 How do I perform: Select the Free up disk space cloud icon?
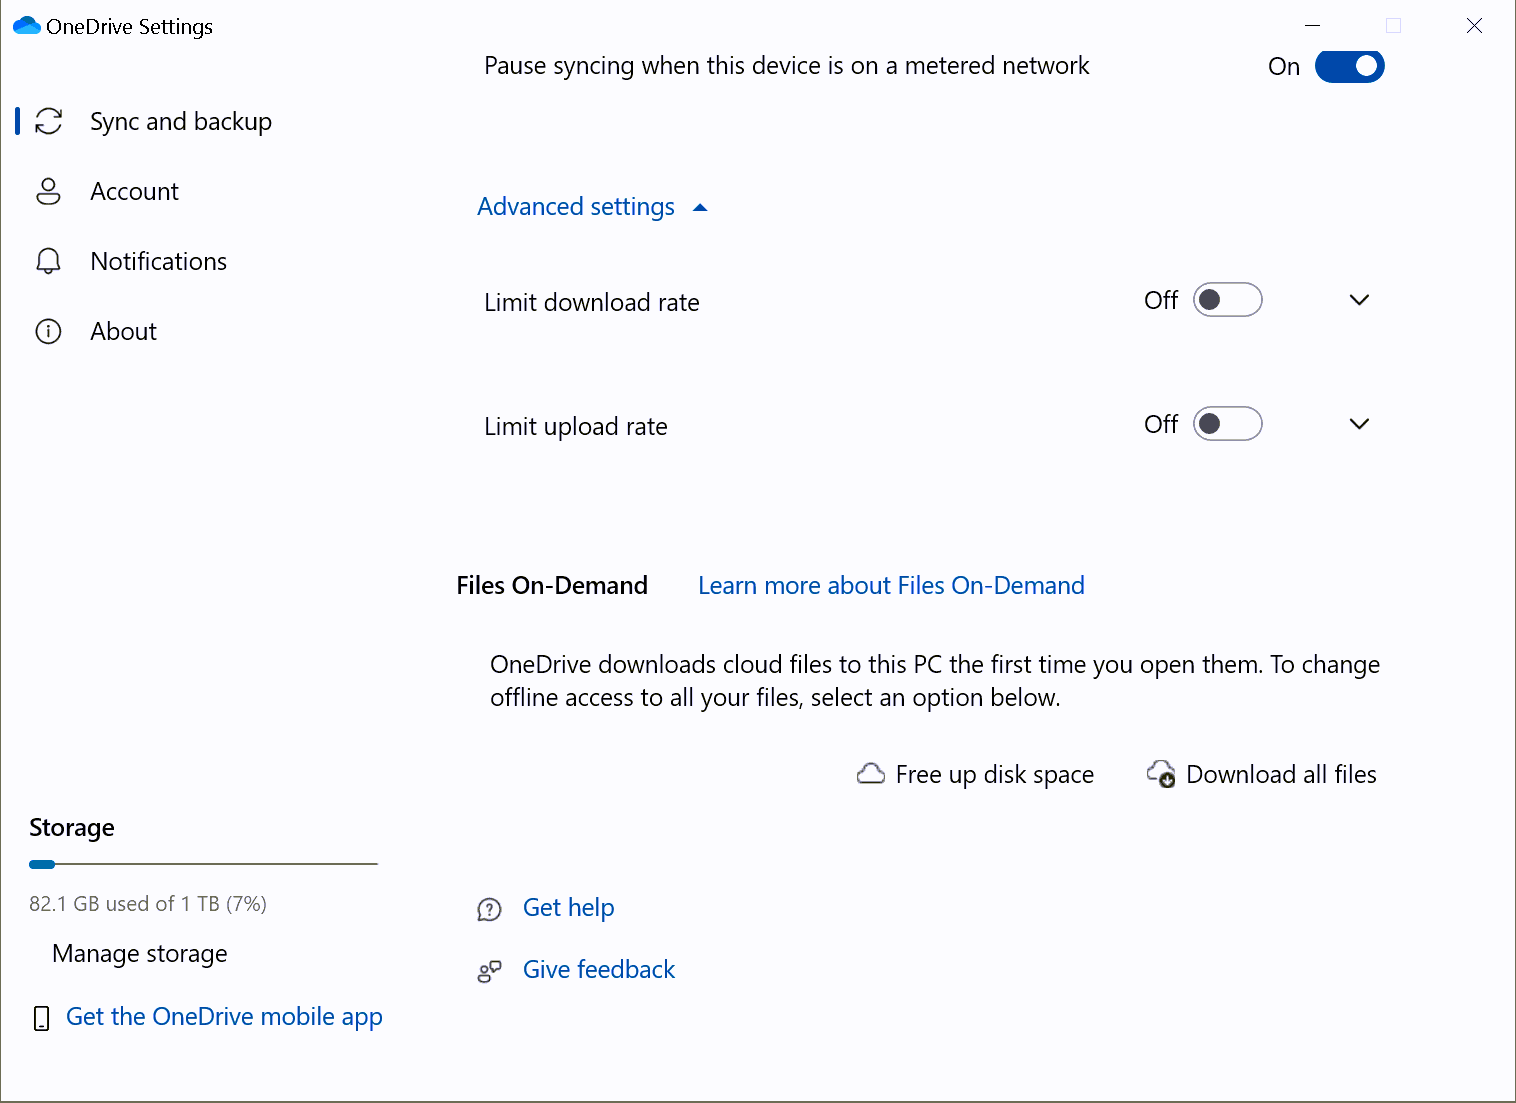870,773
